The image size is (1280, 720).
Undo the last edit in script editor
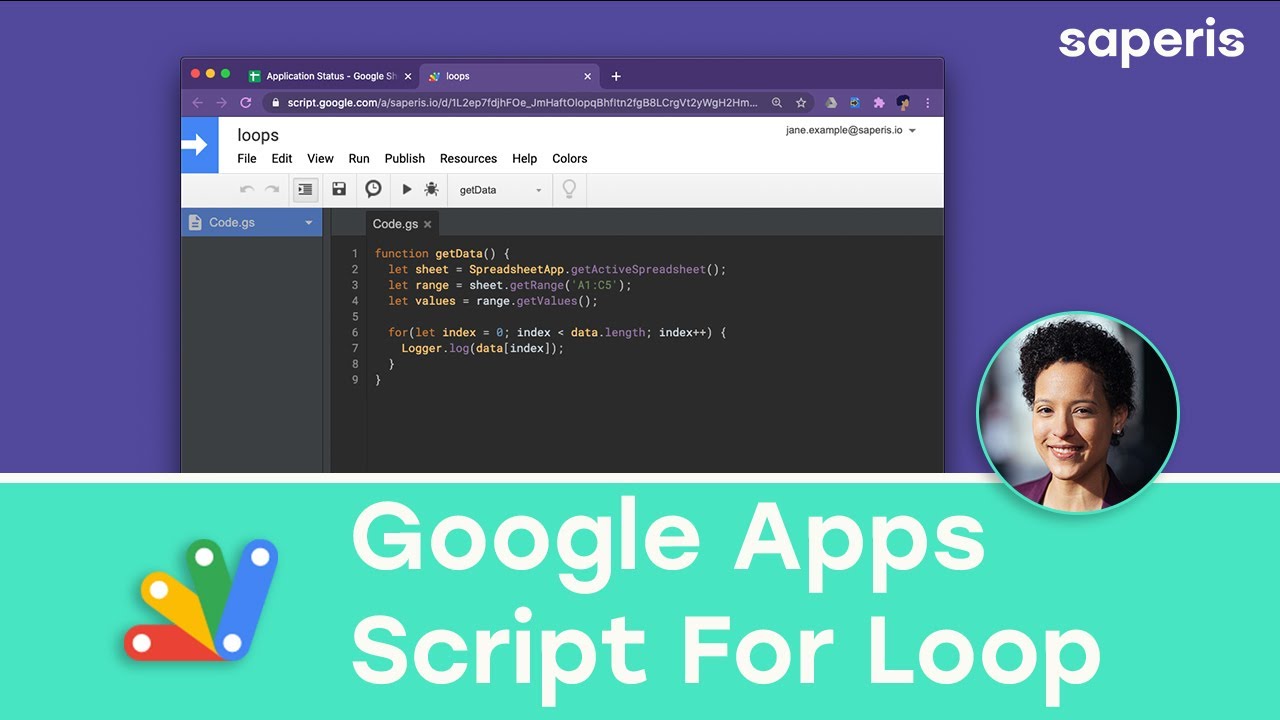pyautogui.click(x=246, y=189)
